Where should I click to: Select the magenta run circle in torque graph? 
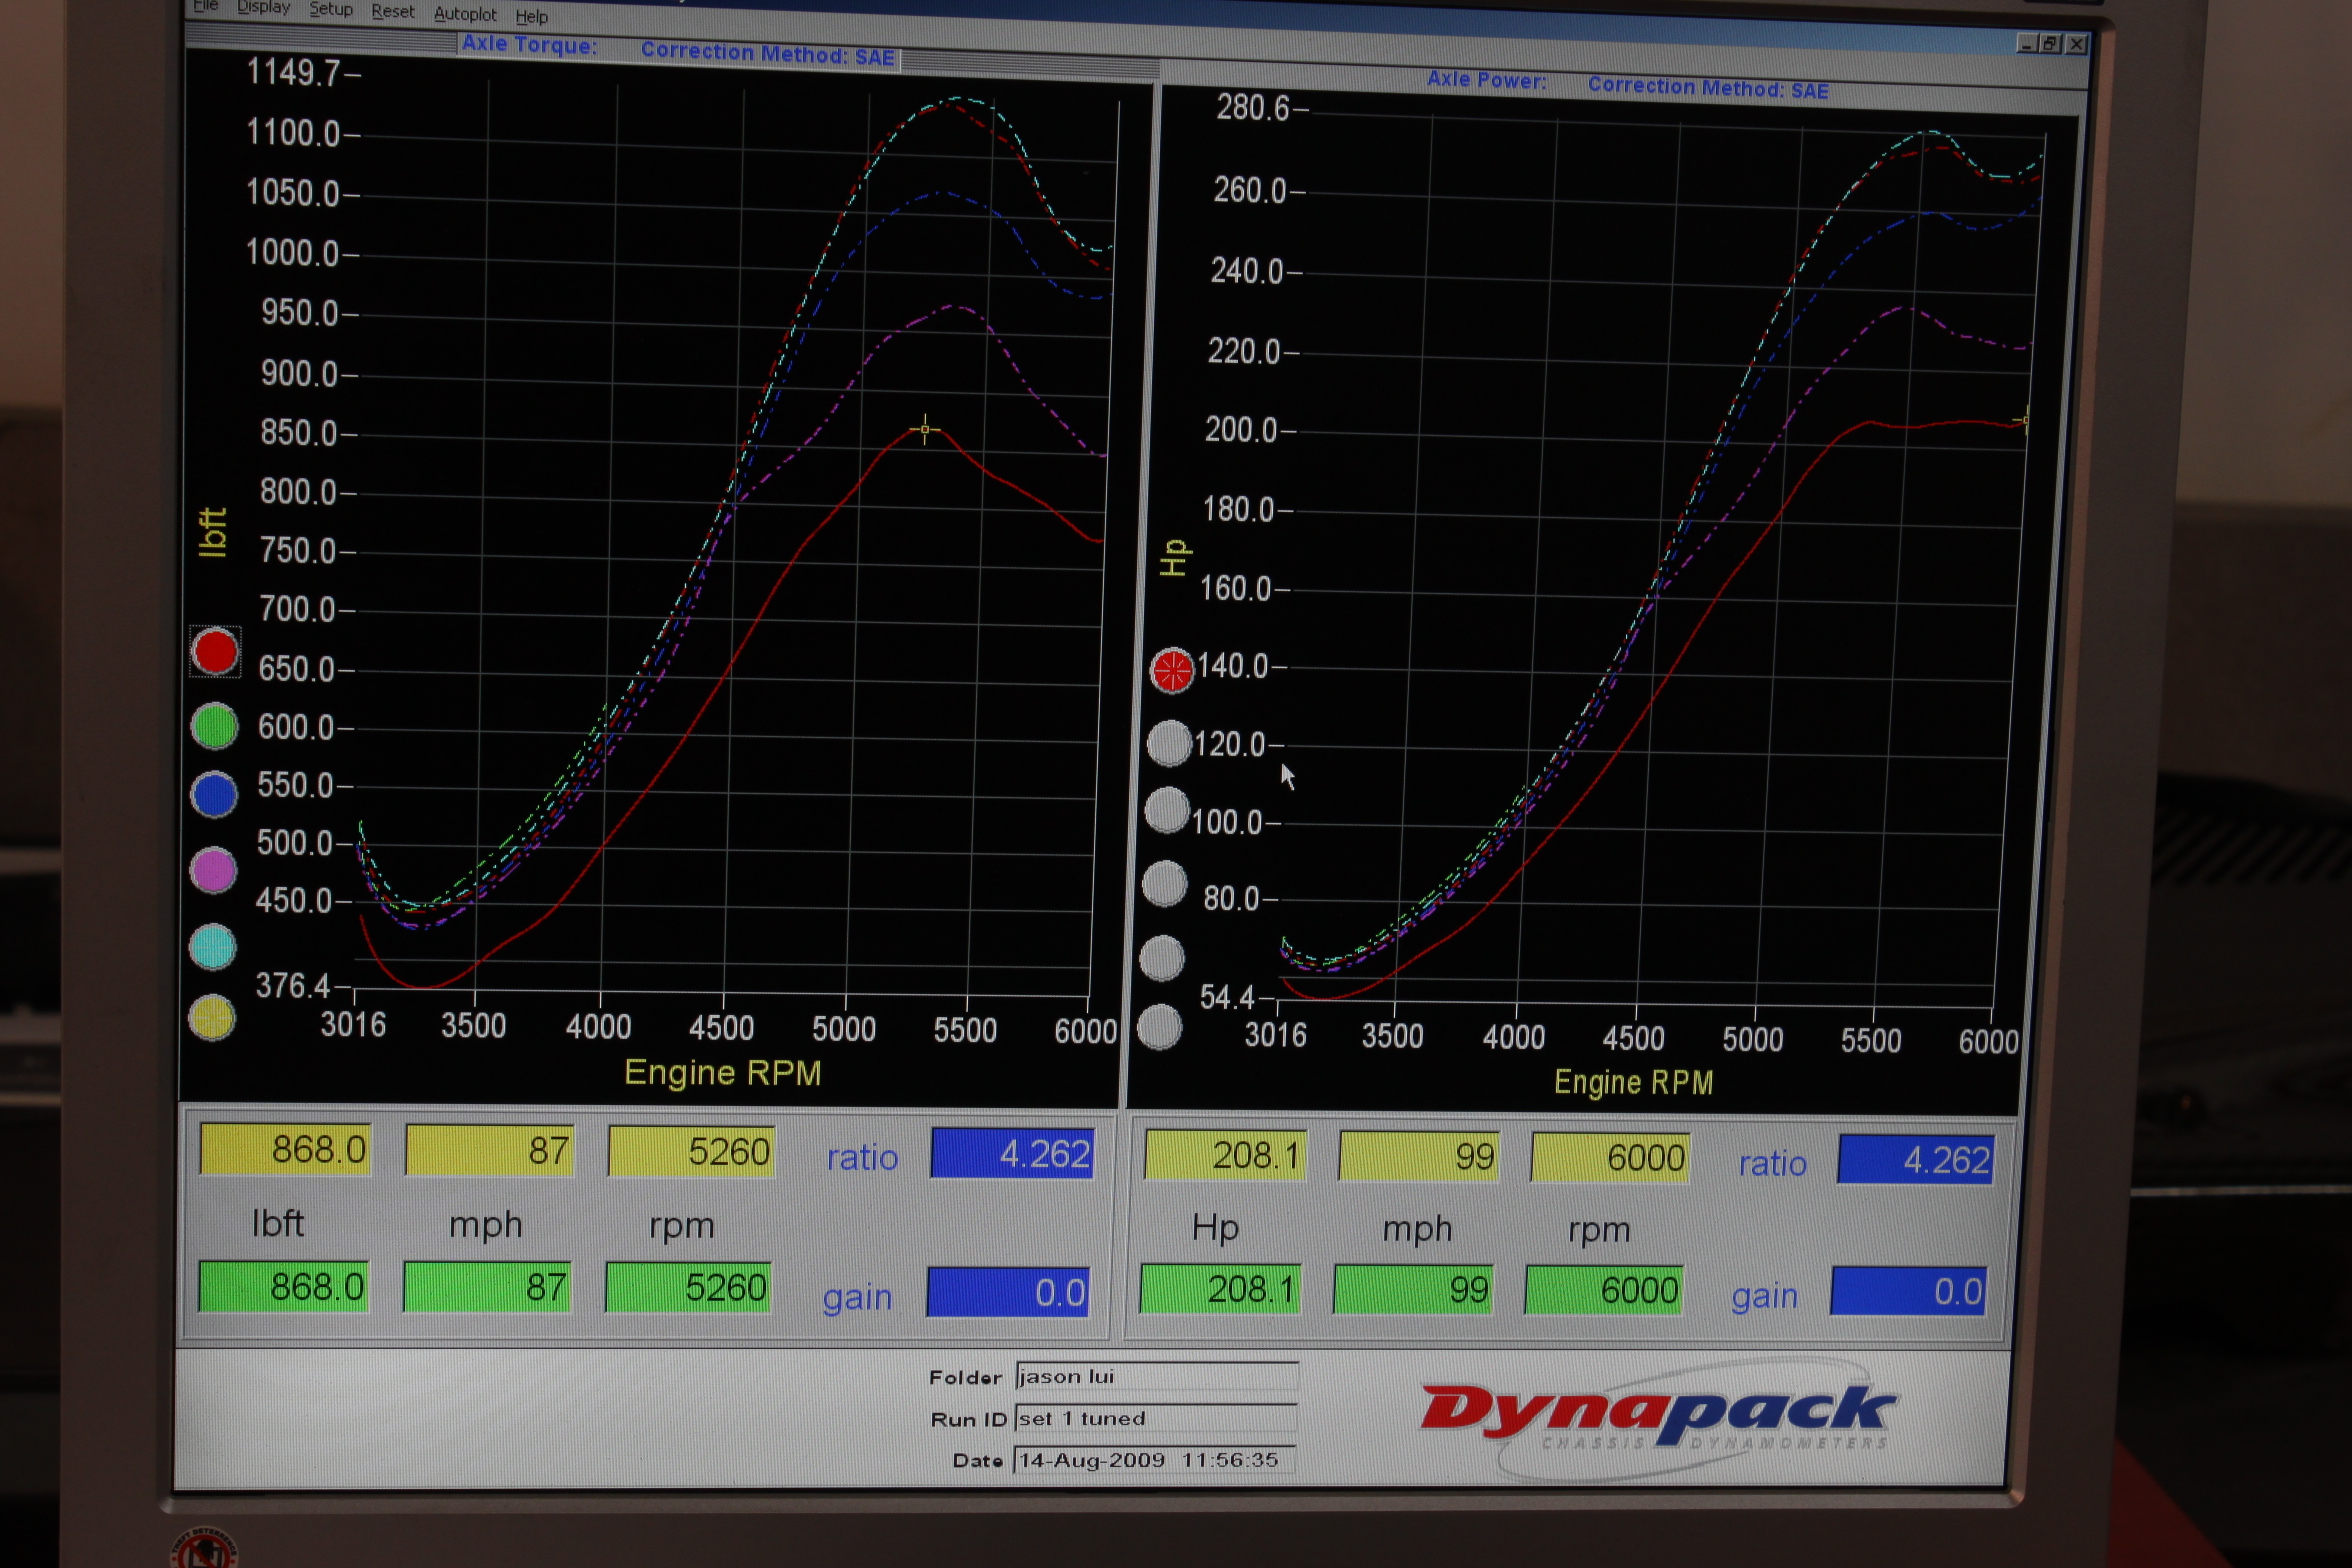click(213, 870)
